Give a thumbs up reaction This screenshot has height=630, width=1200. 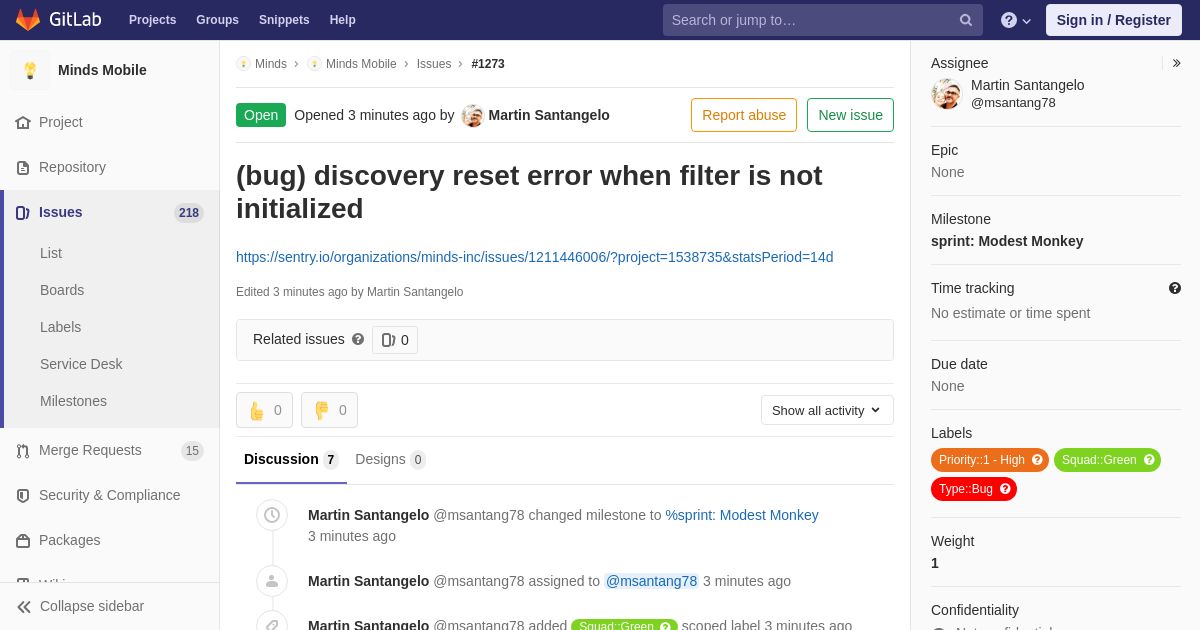coord(264,410)
